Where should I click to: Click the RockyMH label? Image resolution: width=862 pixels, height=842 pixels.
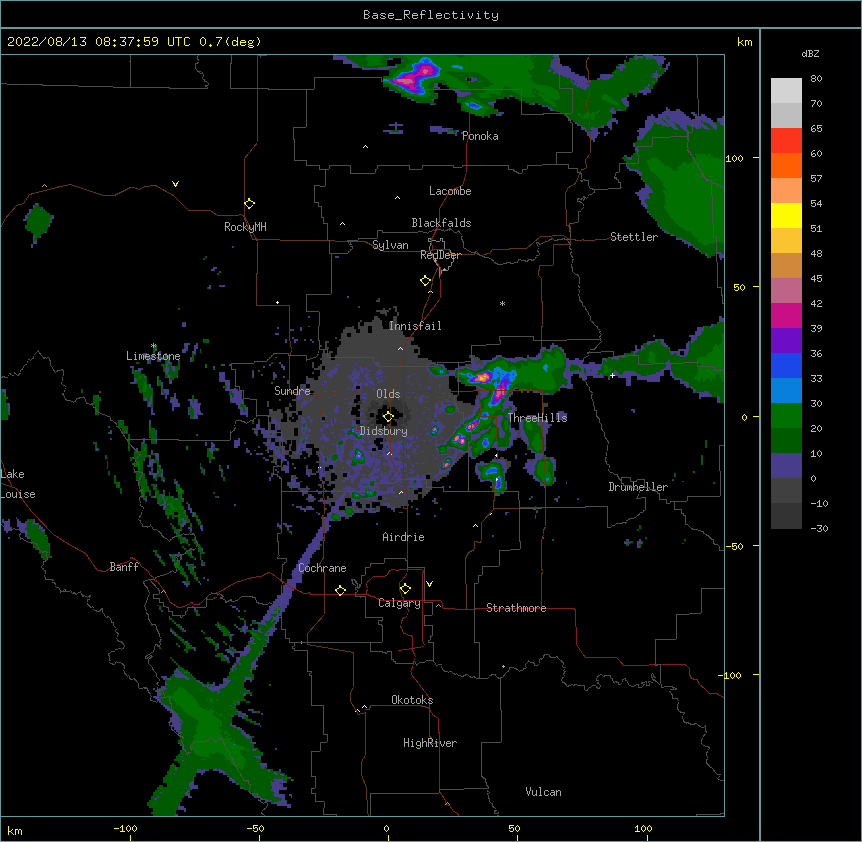coord(245,227)
